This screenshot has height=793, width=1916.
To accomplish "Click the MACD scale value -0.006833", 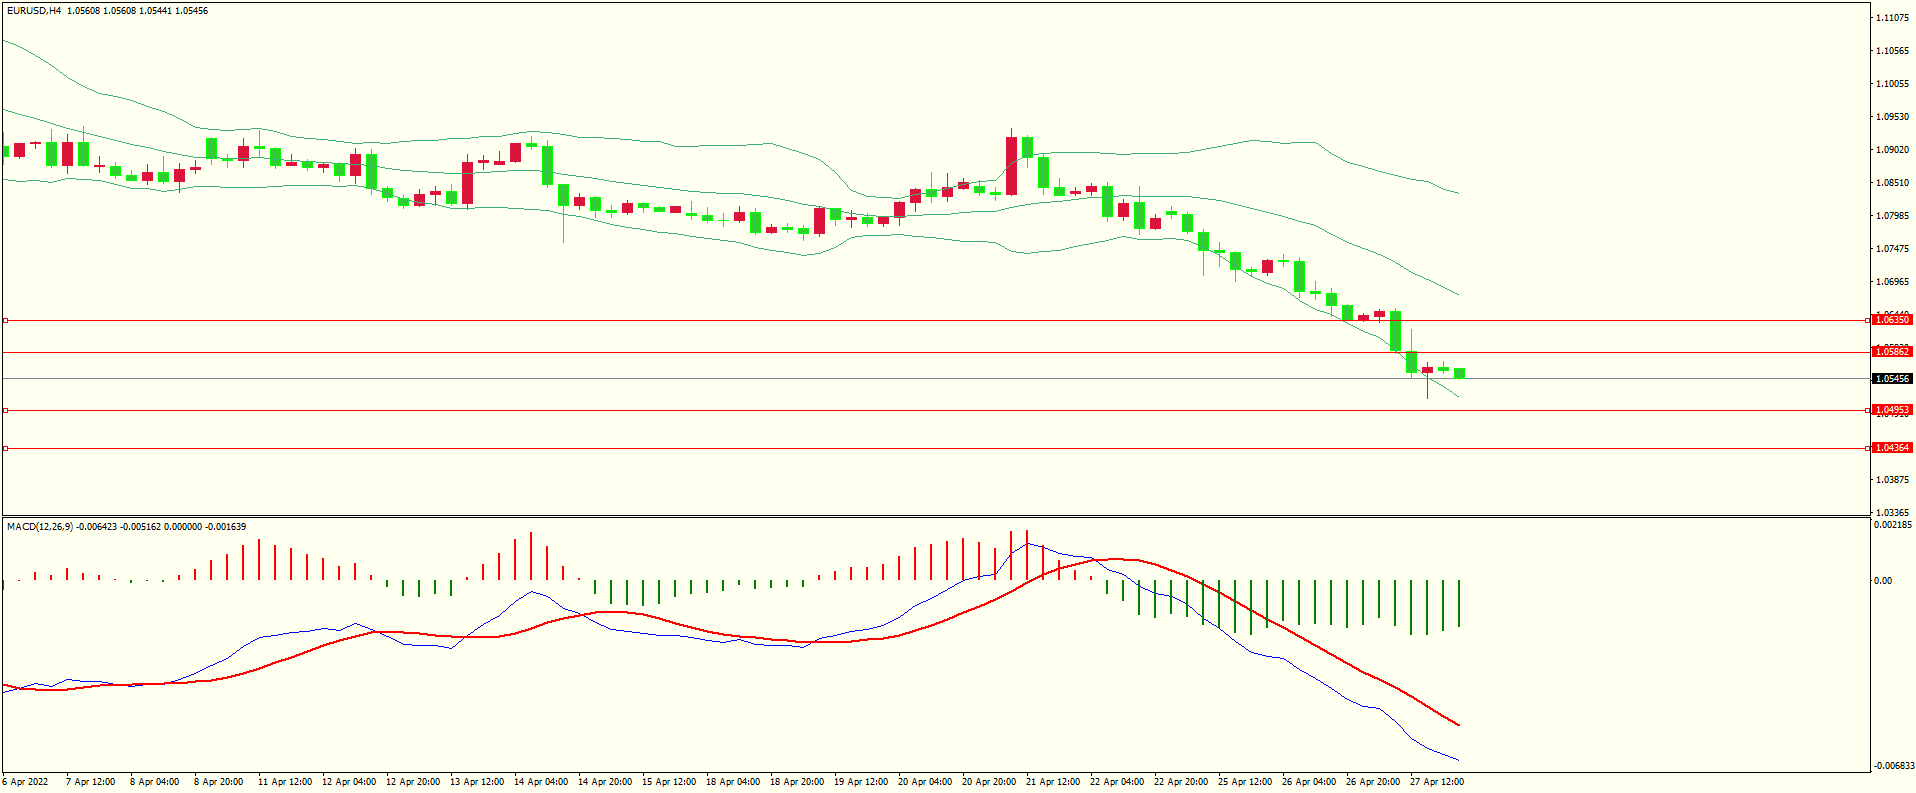I will coord(1893,765).
